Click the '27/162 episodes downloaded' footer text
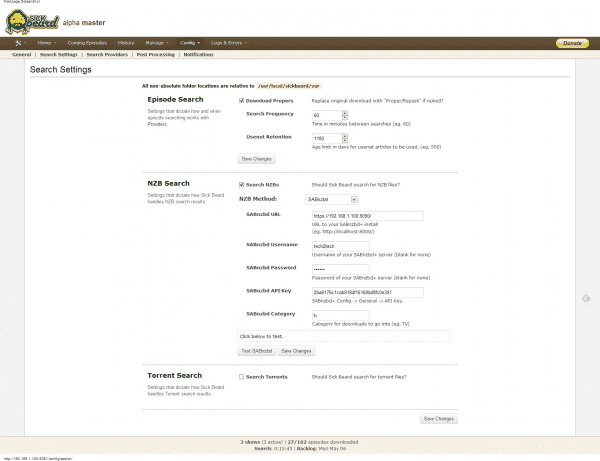The height and width of the screenshot is (461, 600). (x=323, y=442)
